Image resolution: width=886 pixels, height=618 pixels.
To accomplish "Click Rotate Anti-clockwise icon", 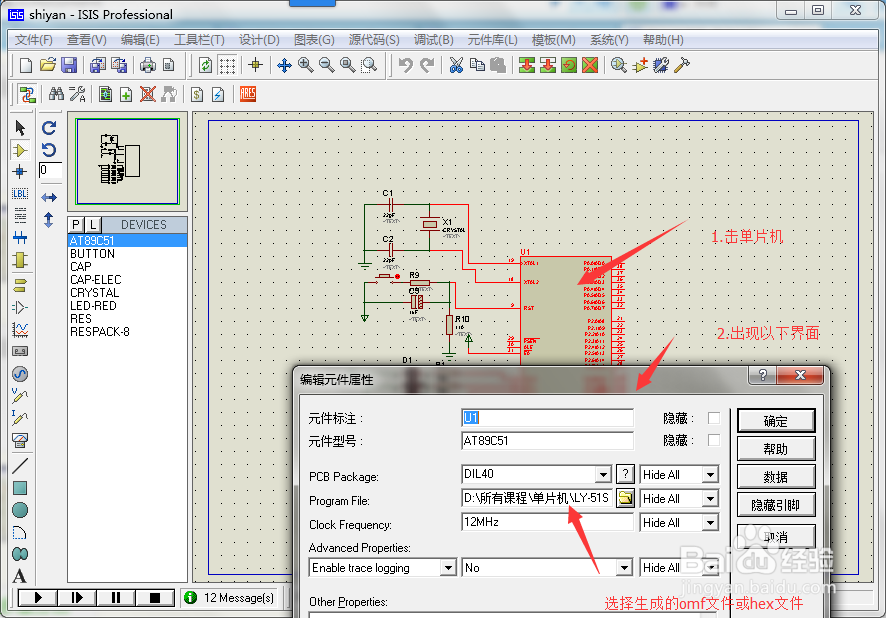I will (x=49, y=150).
